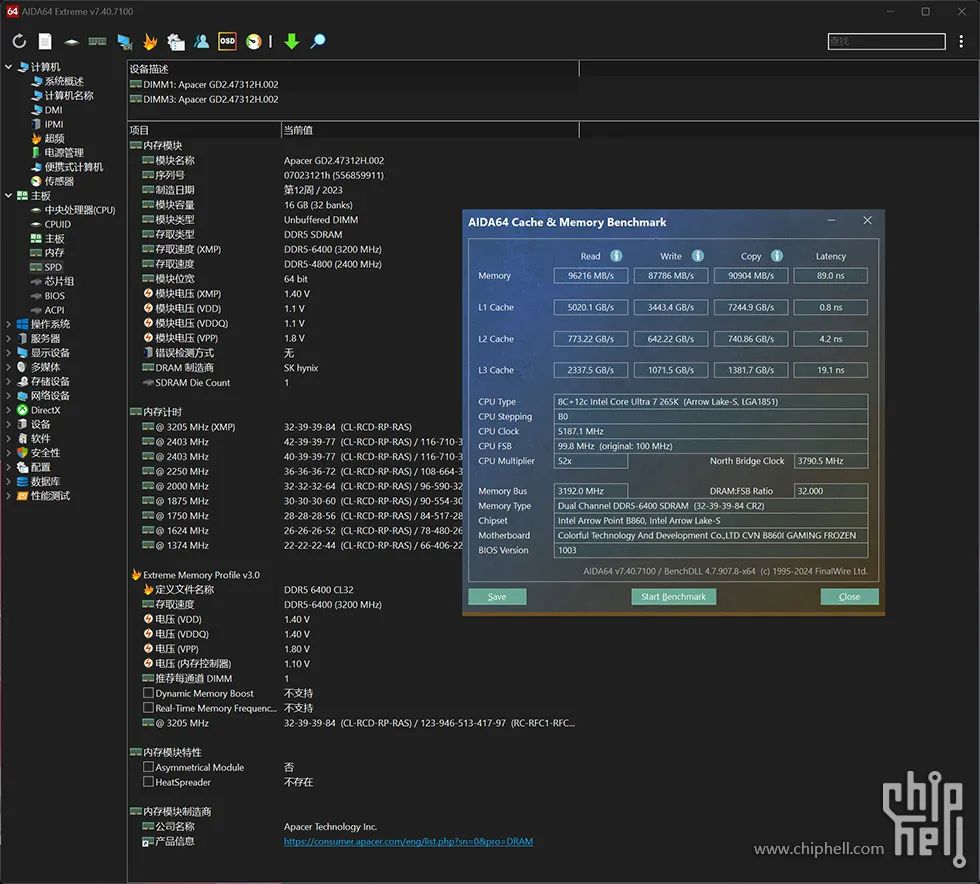Expand the 性能测试 tree node

(8, 496)
